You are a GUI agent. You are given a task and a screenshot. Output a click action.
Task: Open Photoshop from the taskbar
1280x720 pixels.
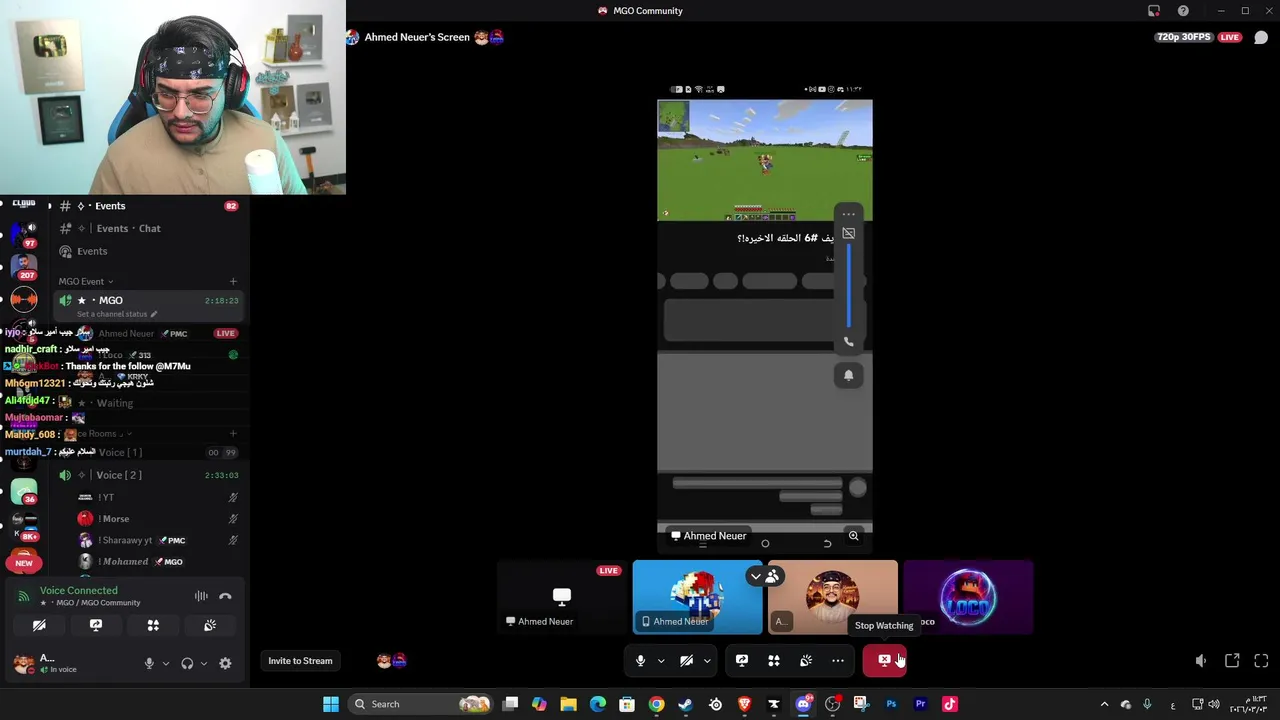click(891, 704)
